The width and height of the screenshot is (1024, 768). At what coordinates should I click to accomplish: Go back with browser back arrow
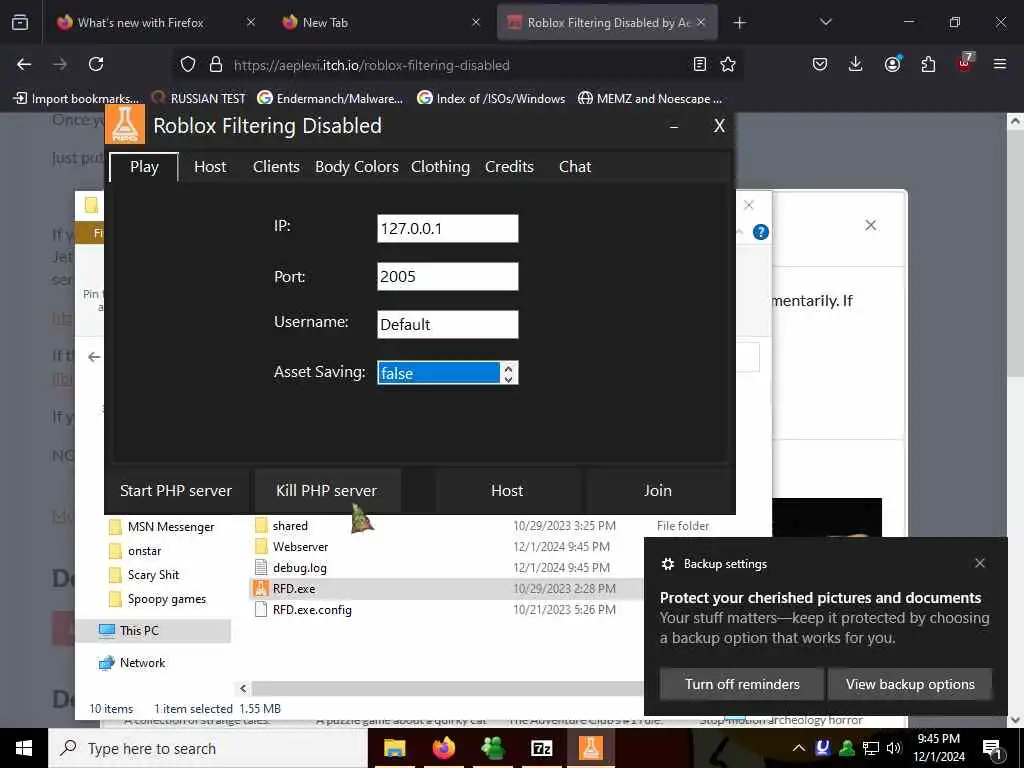[24, 64]
